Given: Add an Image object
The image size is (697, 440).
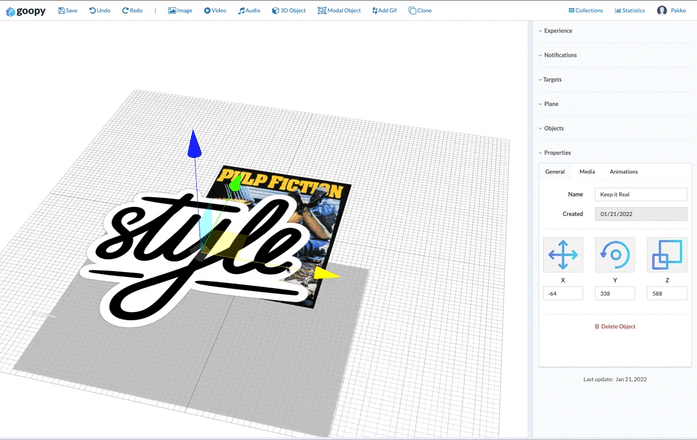Looking at the screenshot, I should (x=180, y=10).
